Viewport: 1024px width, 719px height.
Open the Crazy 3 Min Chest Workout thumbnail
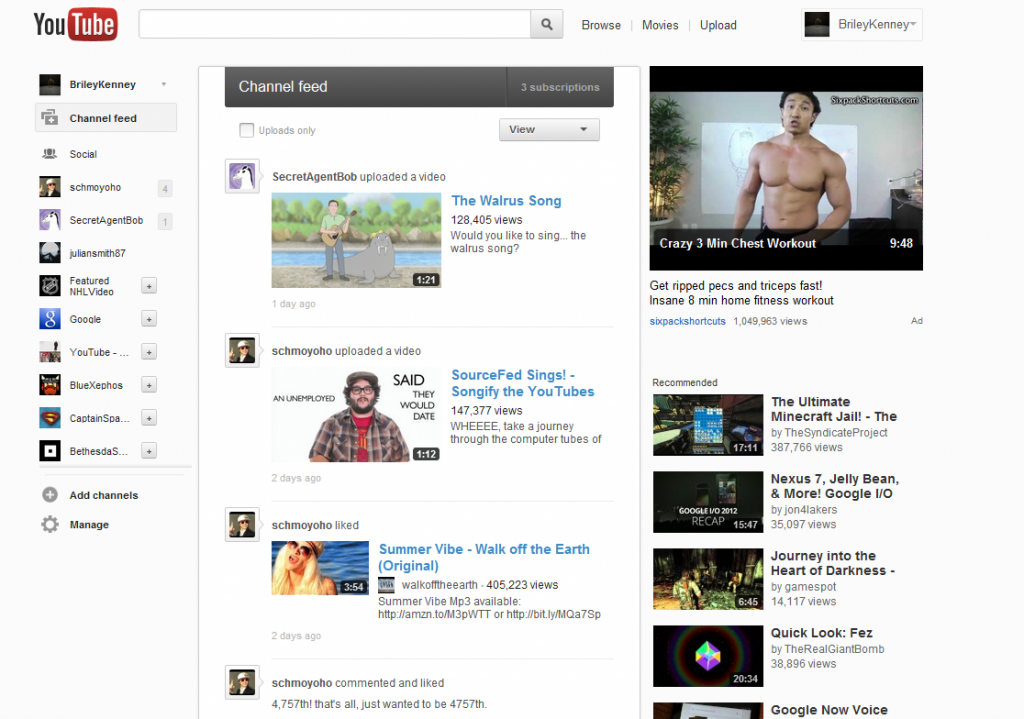point(786,168)
